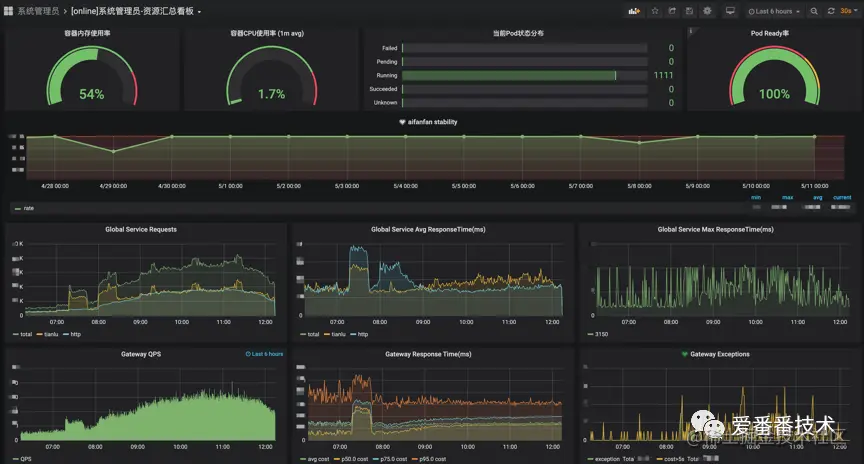Zoom out the time range with the magnifier icon
864x464 pixels.
tap(814, 11)
